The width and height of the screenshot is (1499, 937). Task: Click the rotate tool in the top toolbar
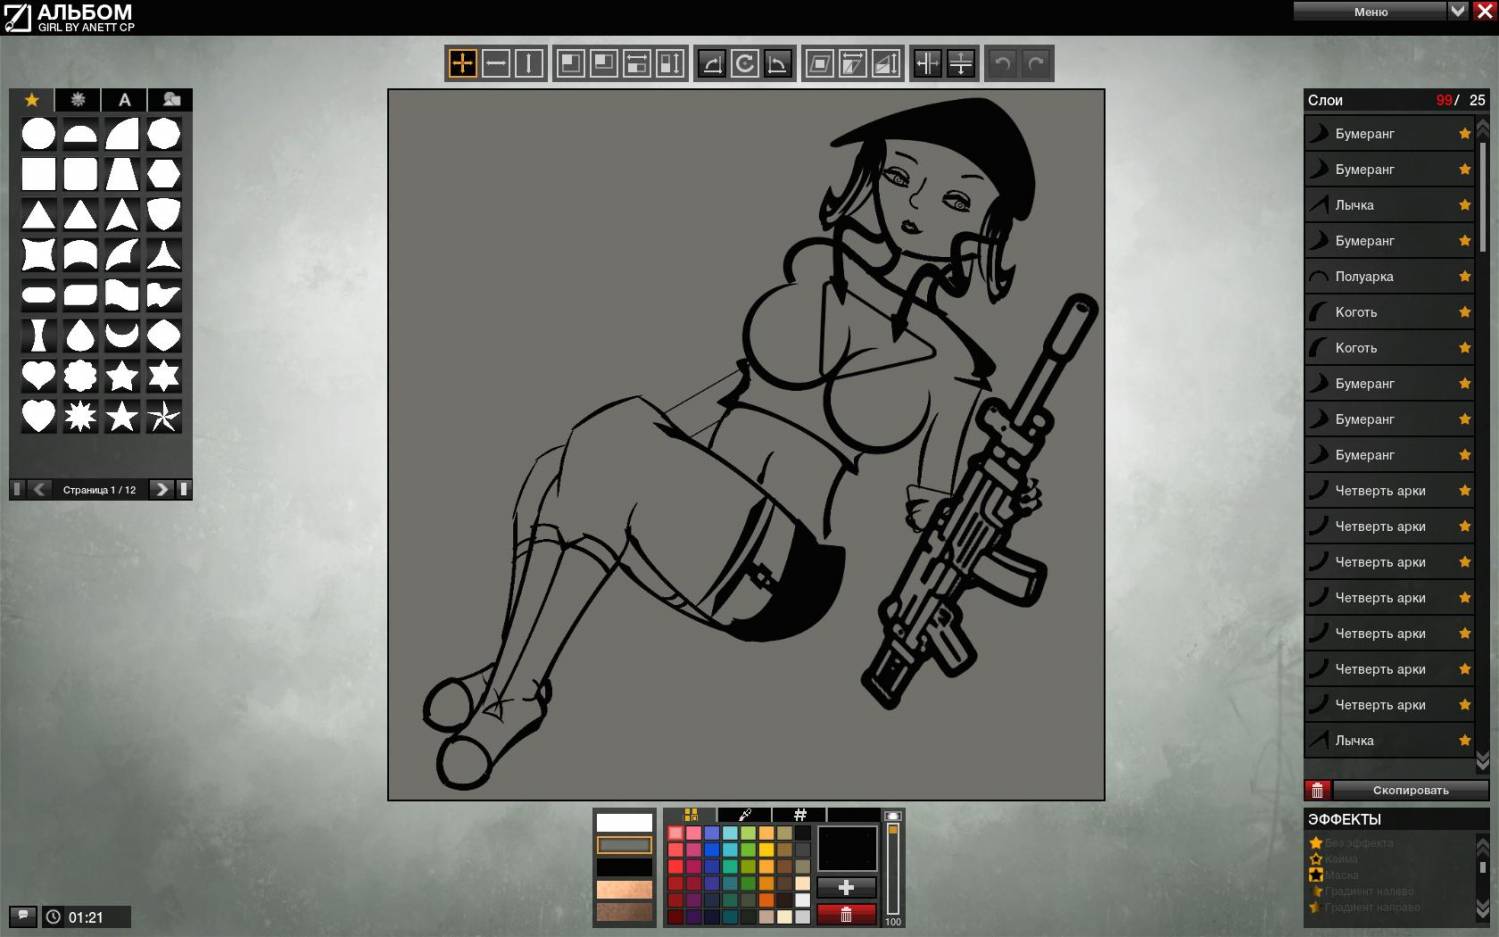point(745,64)
